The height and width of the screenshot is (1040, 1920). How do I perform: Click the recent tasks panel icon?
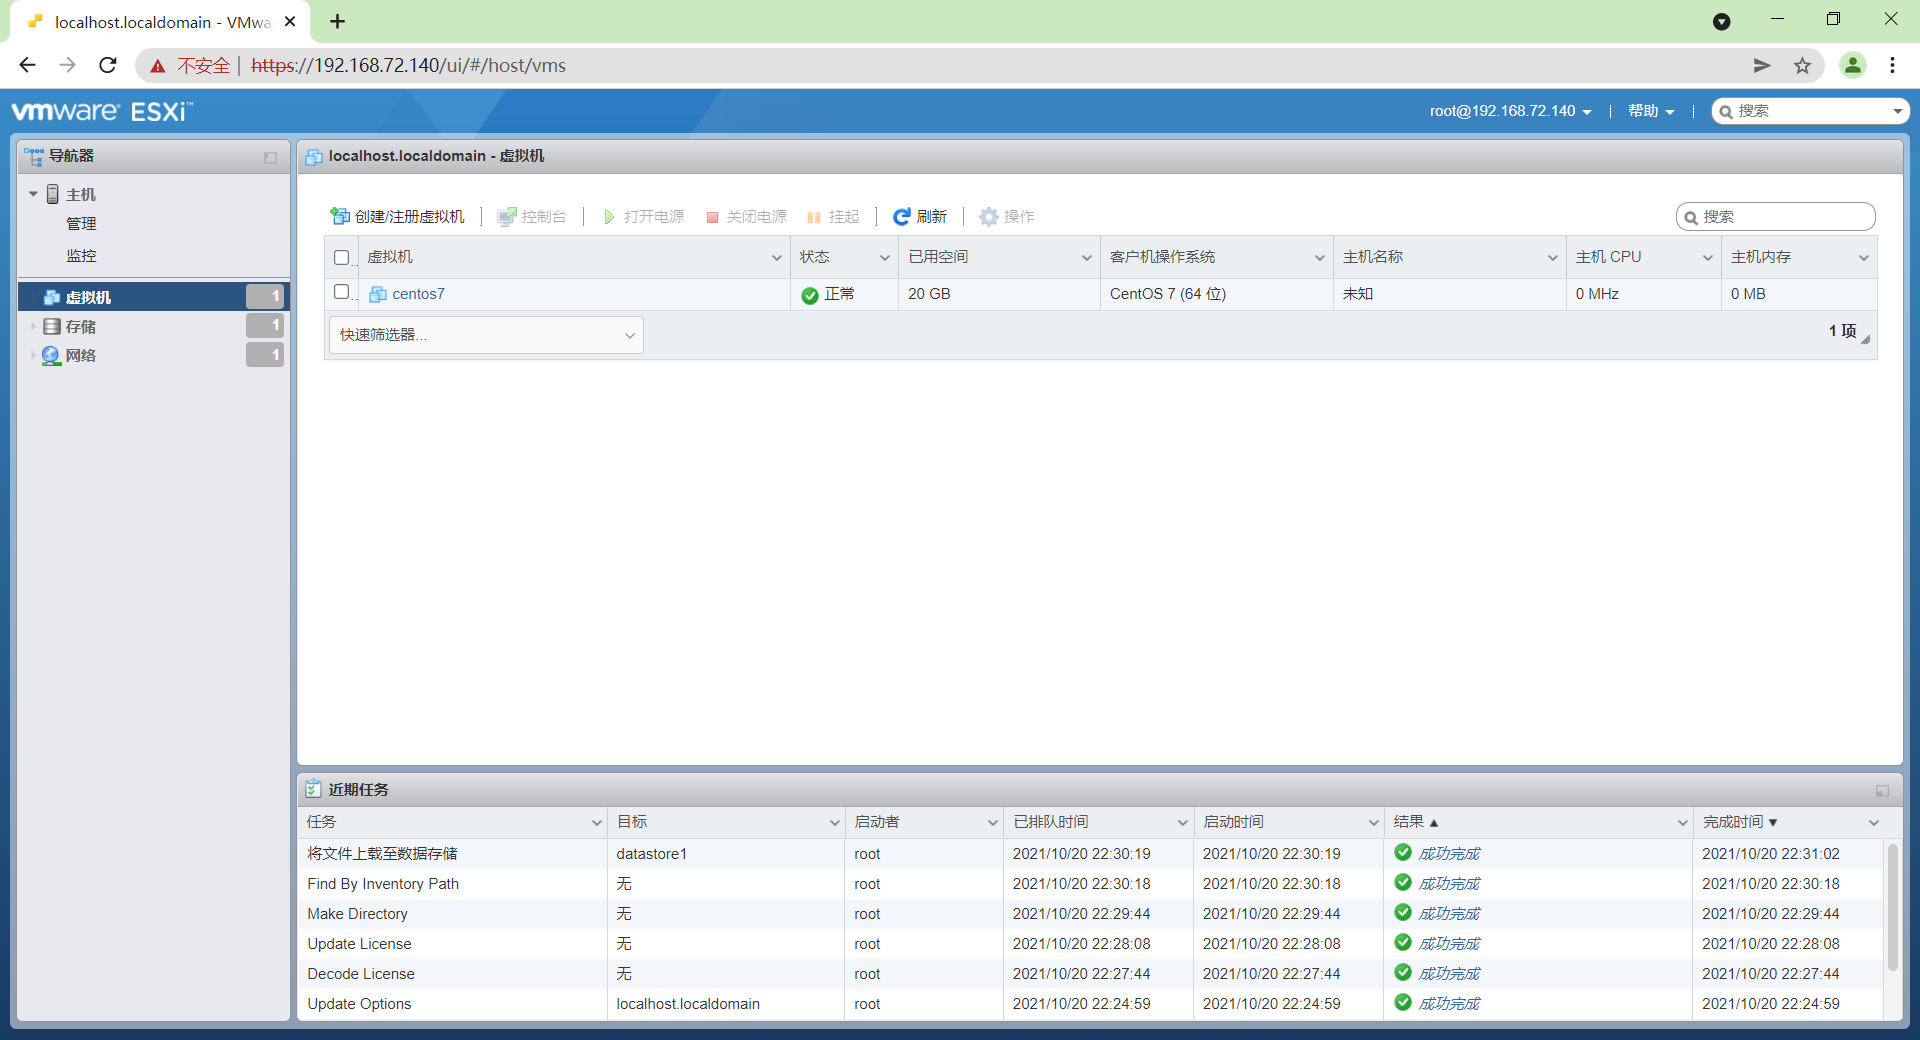coord(313,789)
